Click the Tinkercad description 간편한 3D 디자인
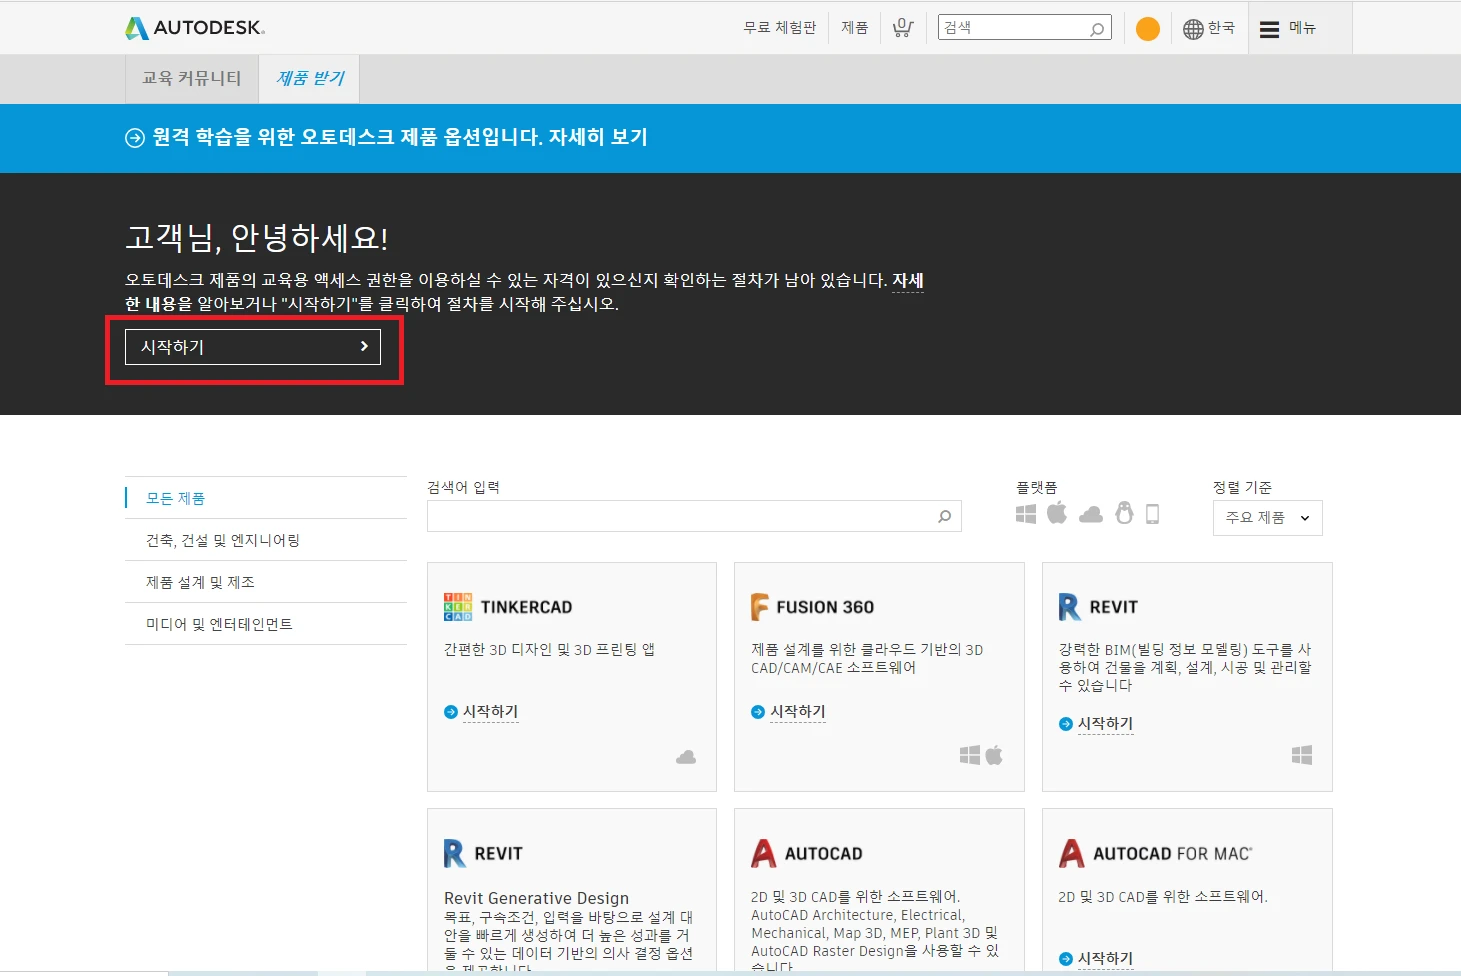1461x976 pixels. pyautogui.click(x=549, y=650)
